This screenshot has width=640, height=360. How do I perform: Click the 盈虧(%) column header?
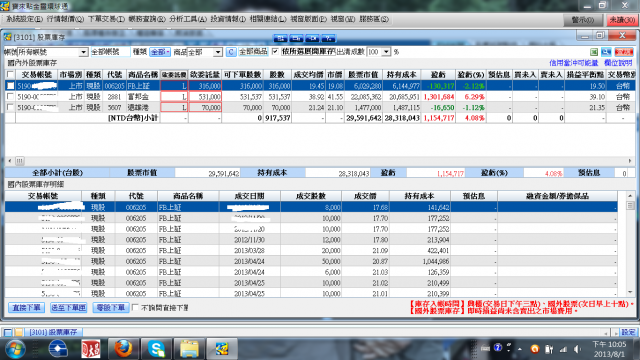[x=471, y=75]
